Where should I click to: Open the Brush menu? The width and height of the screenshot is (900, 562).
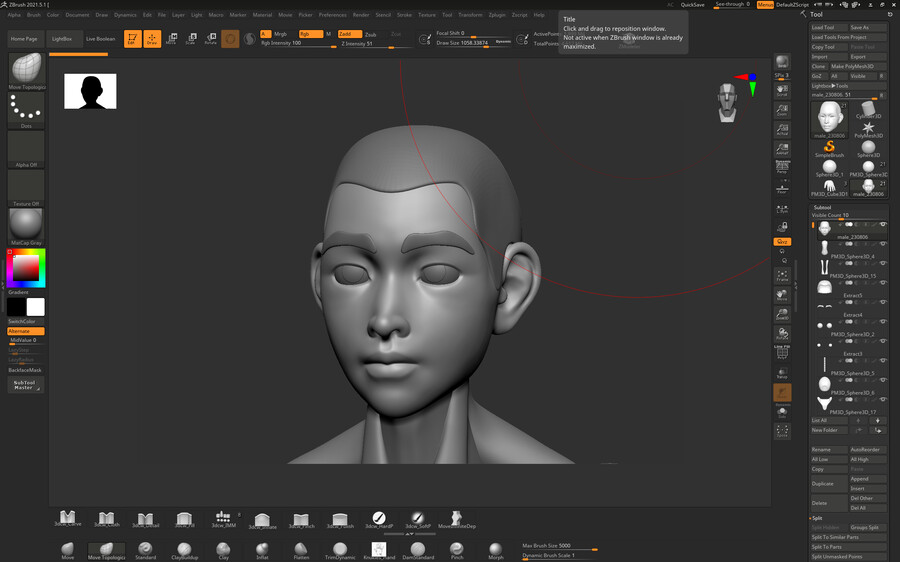coord(34,15)
